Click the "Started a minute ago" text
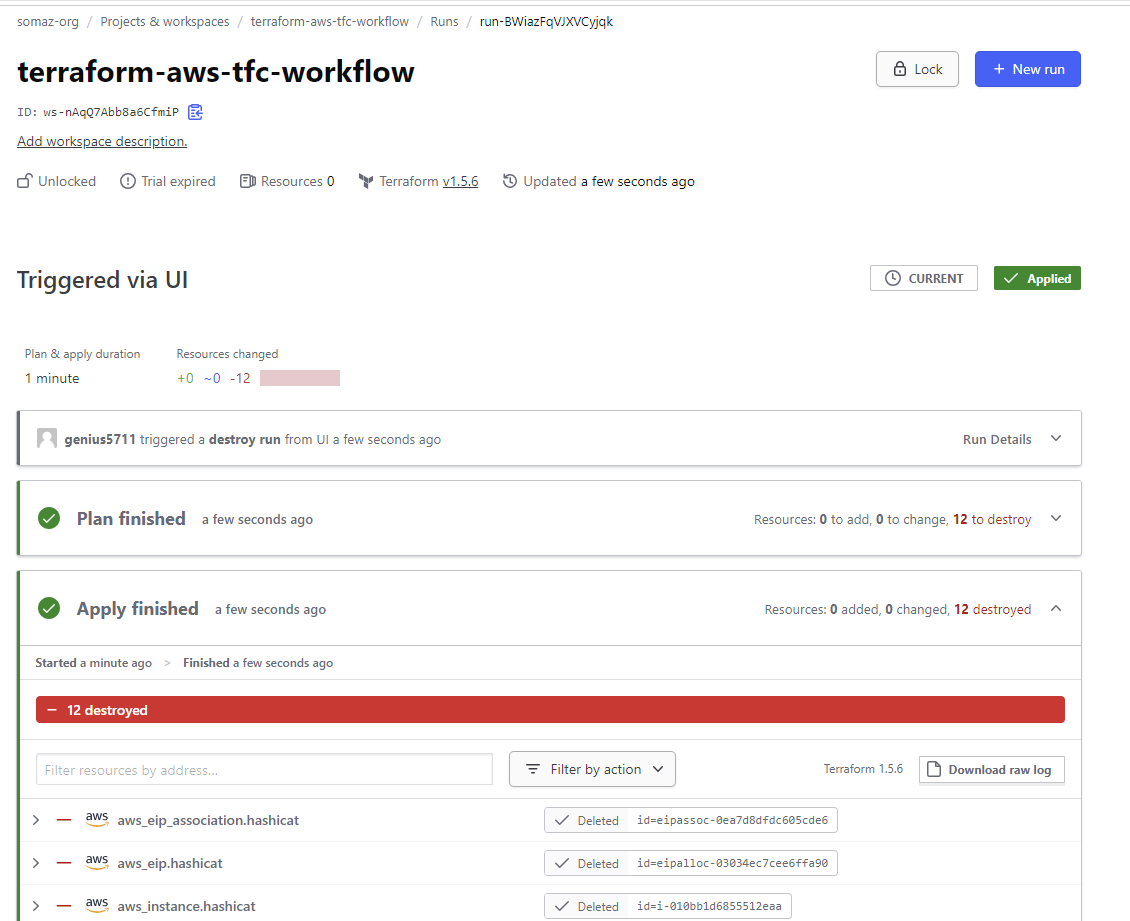This screenshot has height=921, width=1130. [94, 662]
